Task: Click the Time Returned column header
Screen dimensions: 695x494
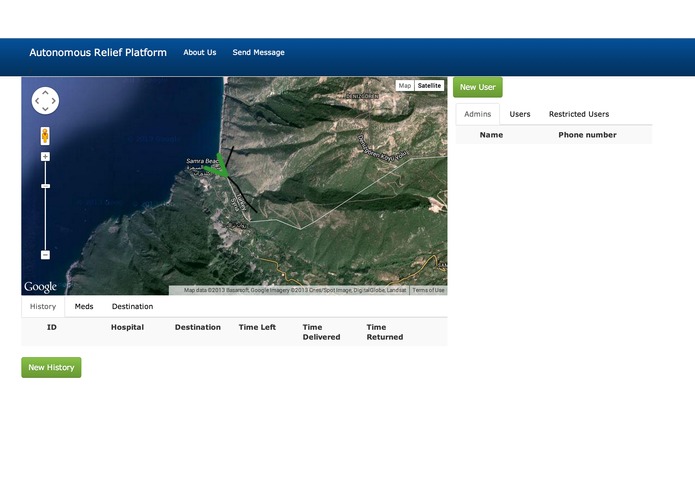Action: tap(385, 332)
